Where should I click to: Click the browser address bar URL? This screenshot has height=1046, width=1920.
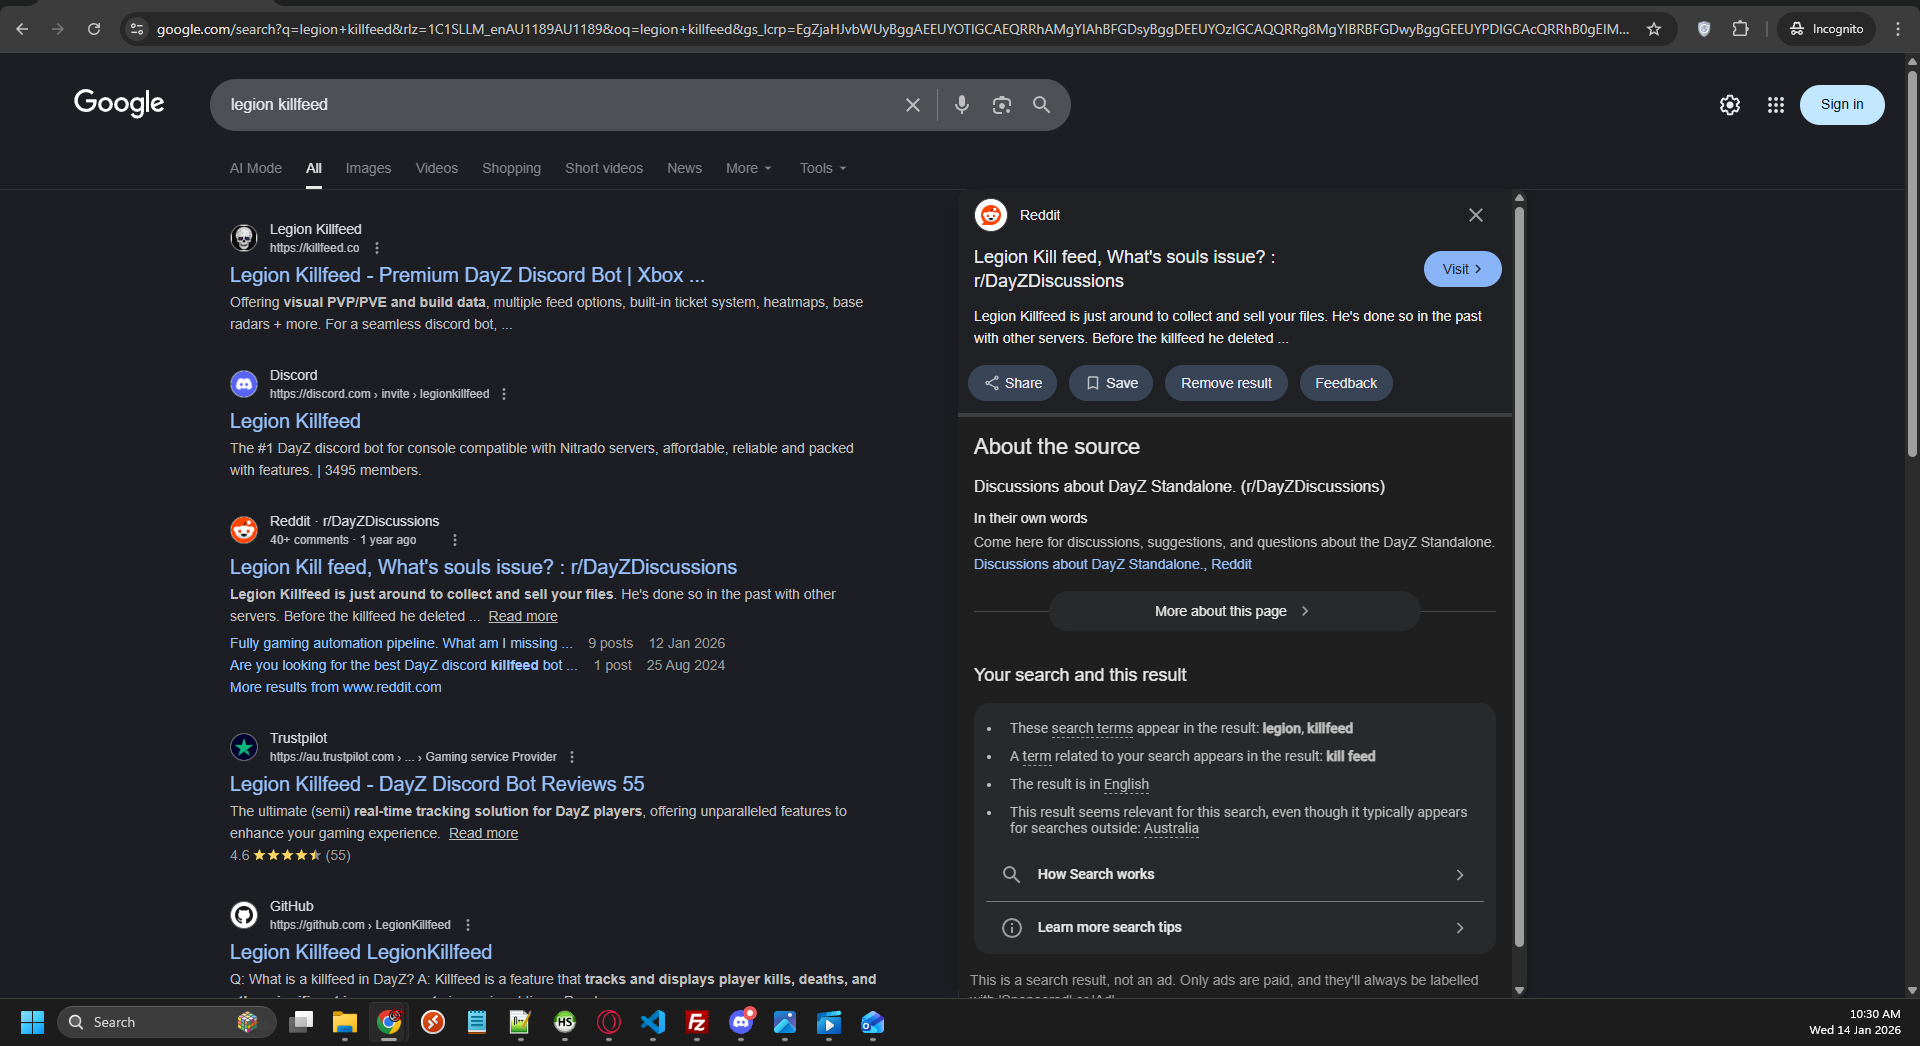pyautogui.click(x=892, y=29)
